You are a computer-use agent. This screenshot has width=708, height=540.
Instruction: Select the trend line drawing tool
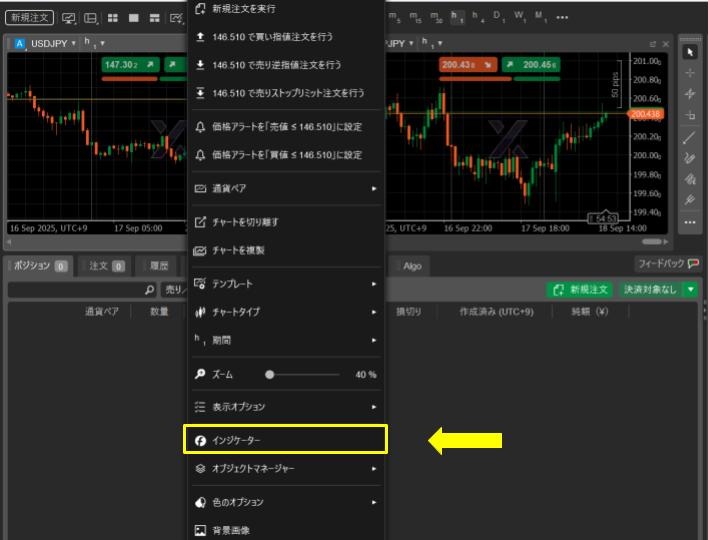[689, 137]
